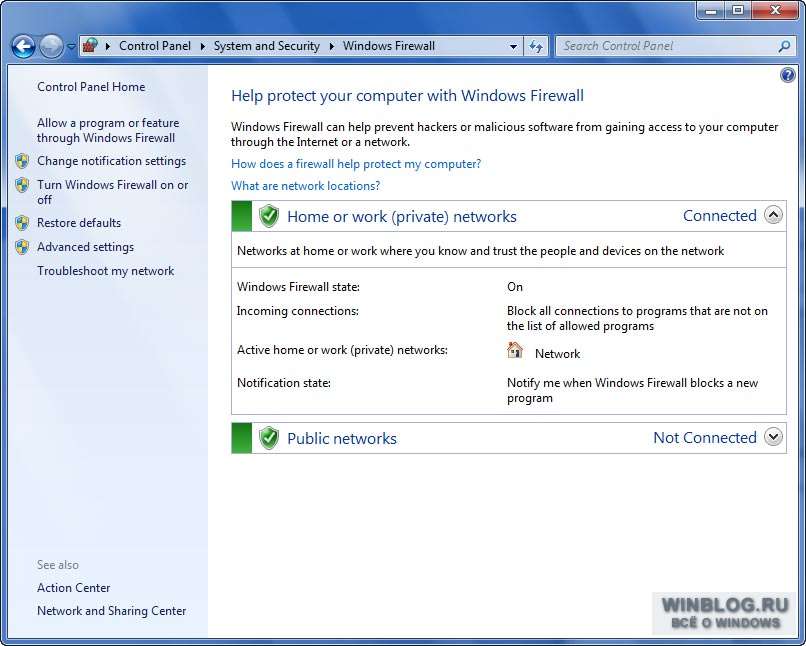
Task: Expand arrow after System and Security breadcrumb
Action: [332, 46]
